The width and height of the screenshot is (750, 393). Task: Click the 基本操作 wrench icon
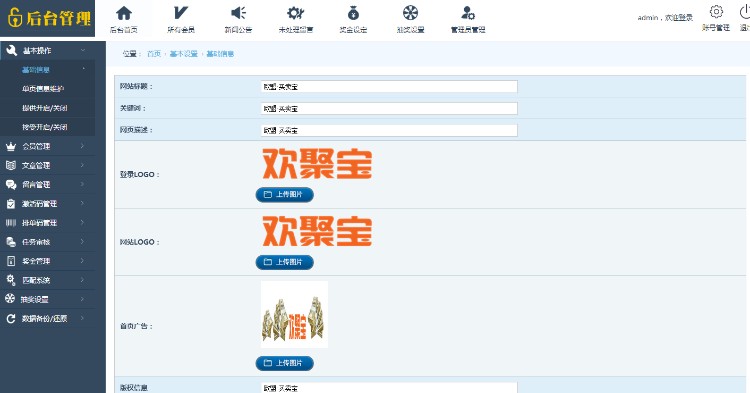[x=11, y=50]
